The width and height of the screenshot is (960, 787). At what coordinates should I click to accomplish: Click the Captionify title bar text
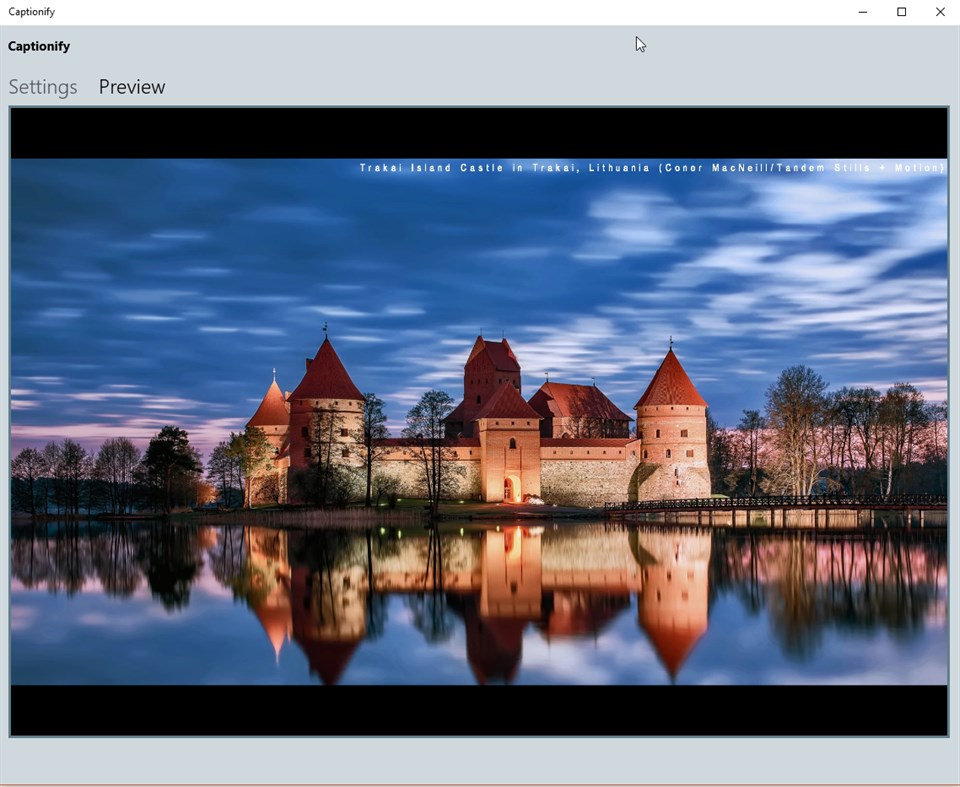click(x=31, y=11)
